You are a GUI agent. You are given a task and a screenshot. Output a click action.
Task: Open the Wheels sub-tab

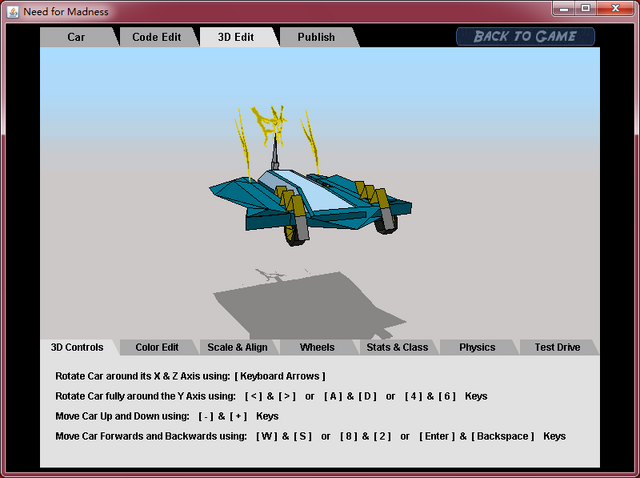[x=317, y=347]
